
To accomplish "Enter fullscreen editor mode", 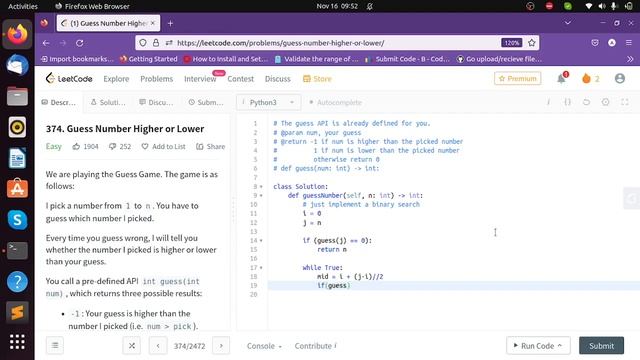I will tap(624, 102).
